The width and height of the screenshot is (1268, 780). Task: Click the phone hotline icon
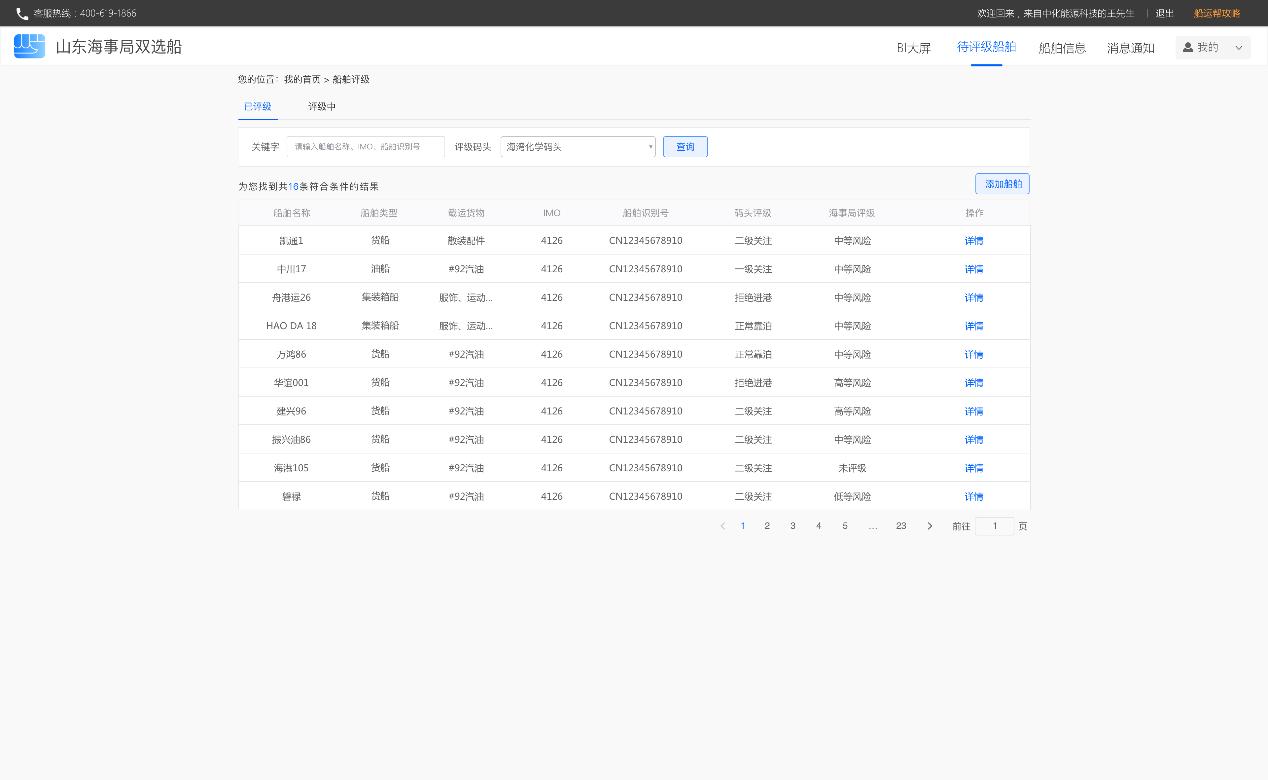coord(22,14)
